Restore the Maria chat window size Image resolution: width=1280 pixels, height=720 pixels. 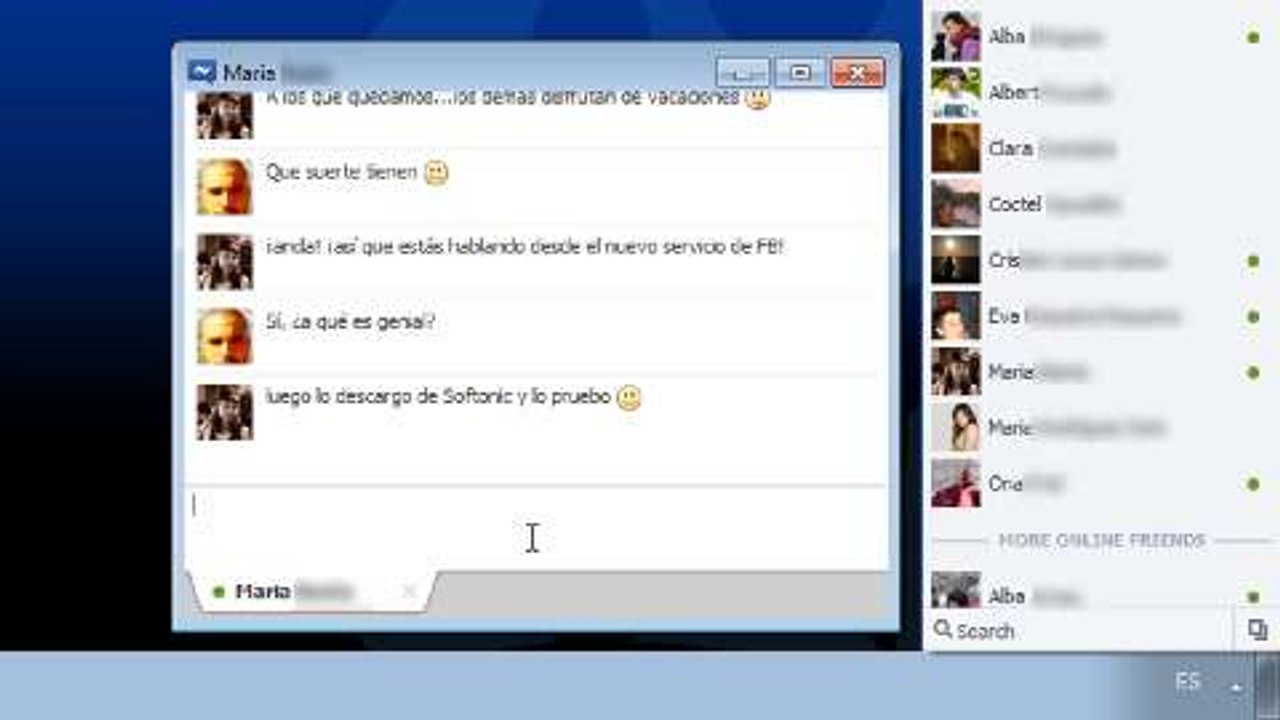tap(799, 72)
